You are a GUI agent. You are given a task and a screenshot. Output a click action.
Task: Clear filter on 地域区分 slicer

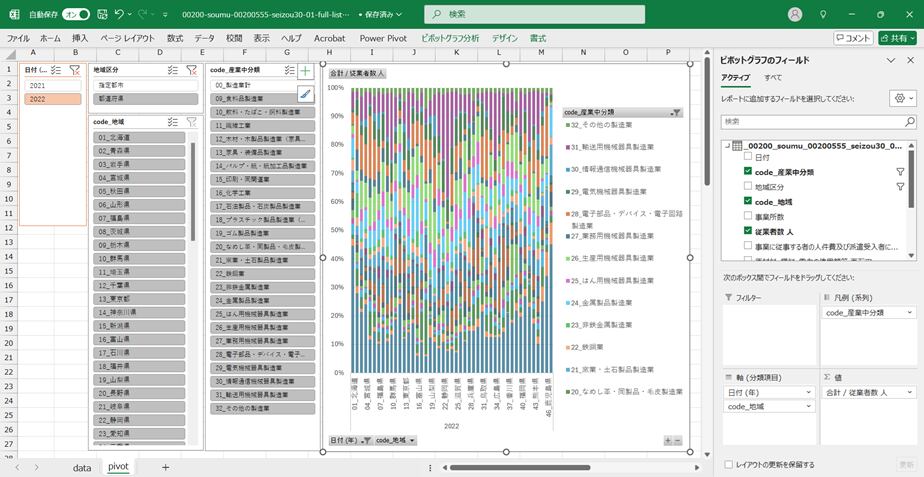pyautogui.click(x=192, y=70)
